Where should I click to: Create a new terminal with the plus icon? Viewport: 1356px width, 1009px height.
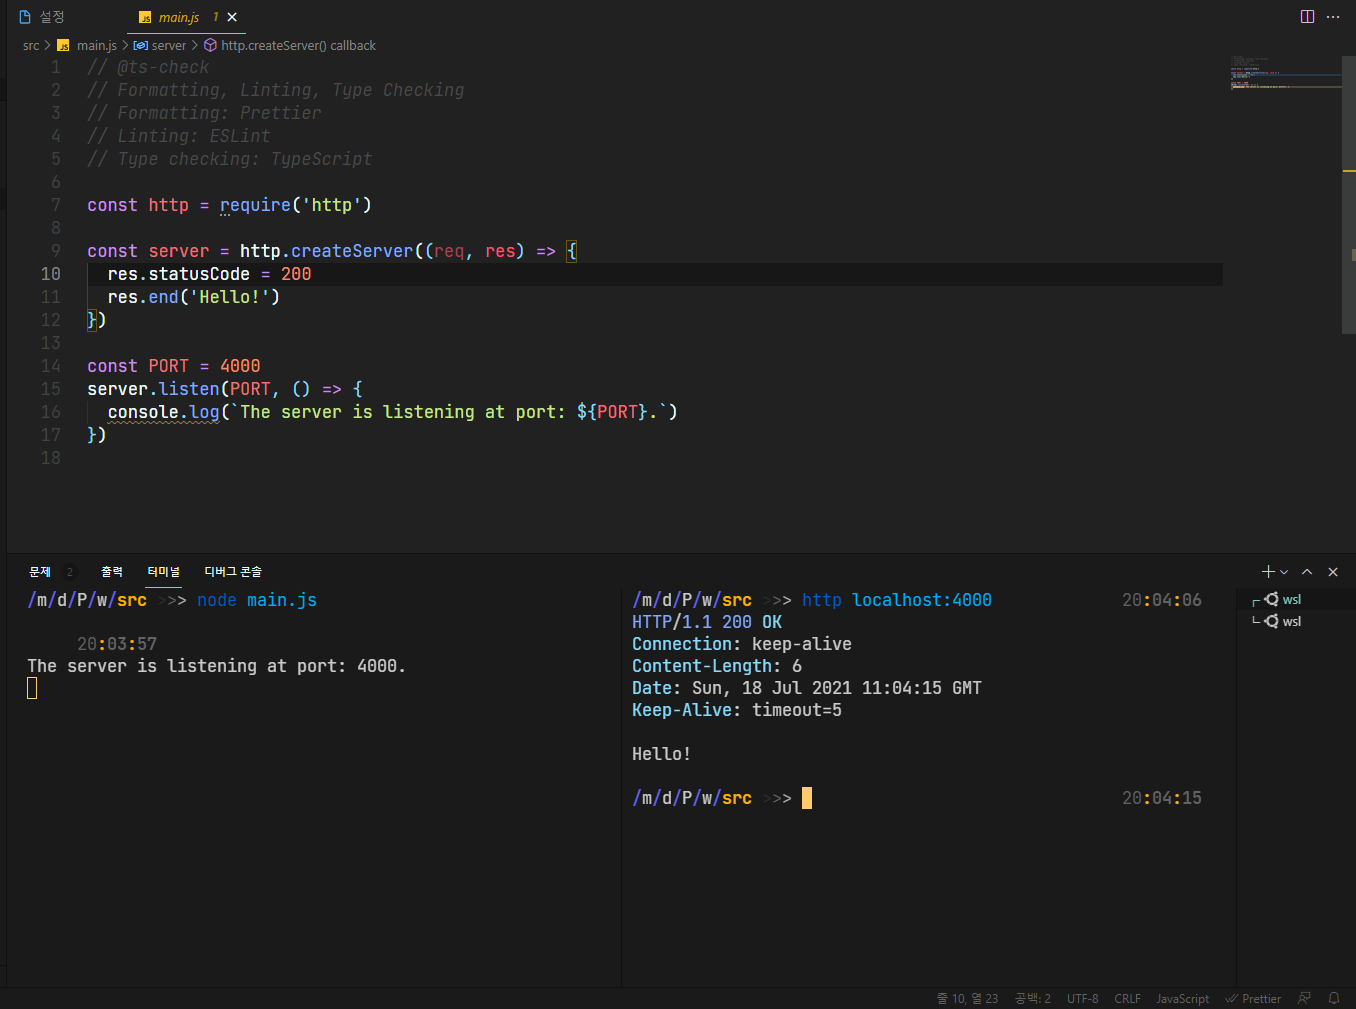coord(1266,571)
